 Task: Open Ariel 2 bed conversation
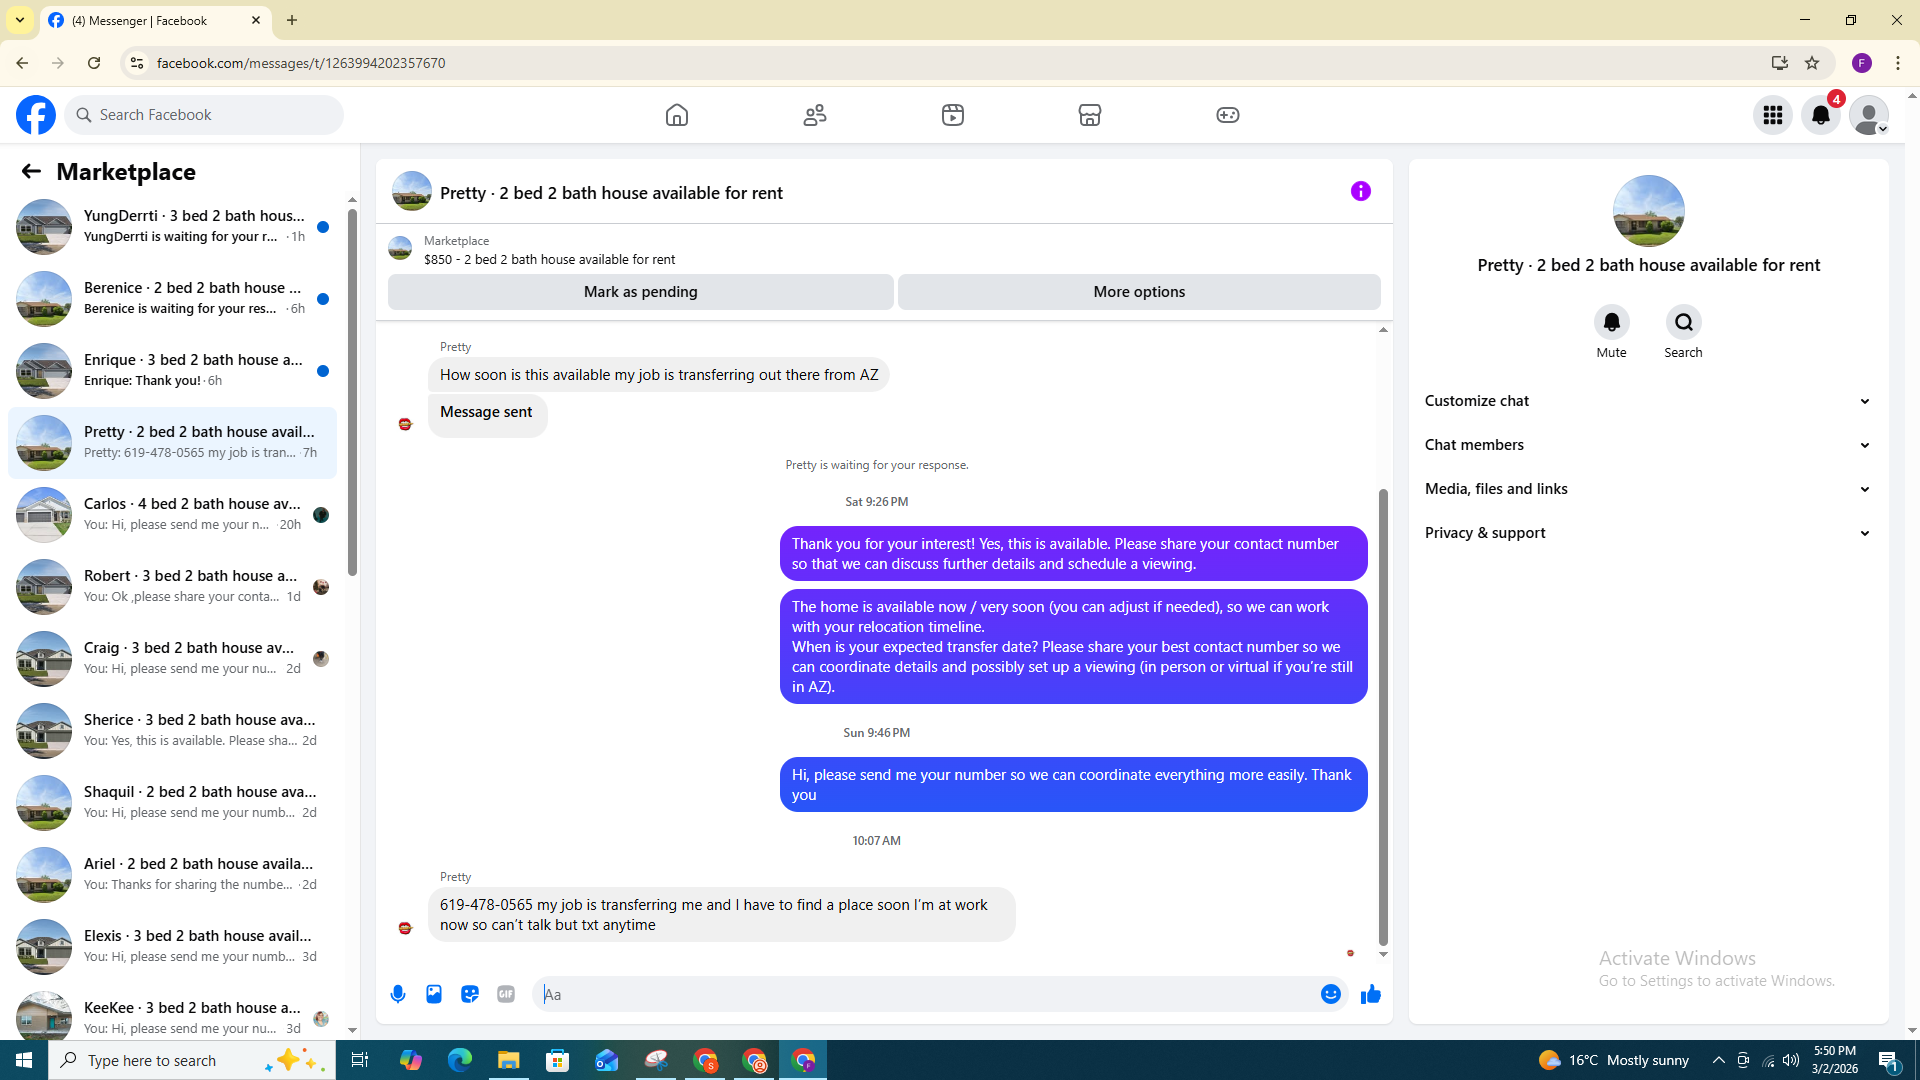tap(173, 875)
